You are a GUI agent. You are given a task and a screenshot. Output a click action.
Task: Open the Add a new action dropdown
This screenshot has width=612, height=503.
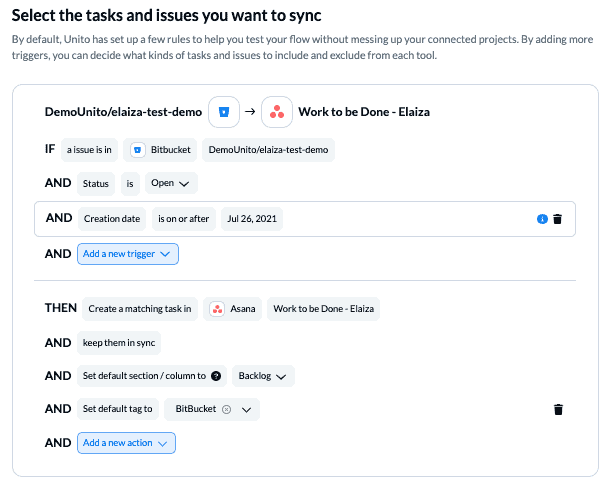point(126,443)
